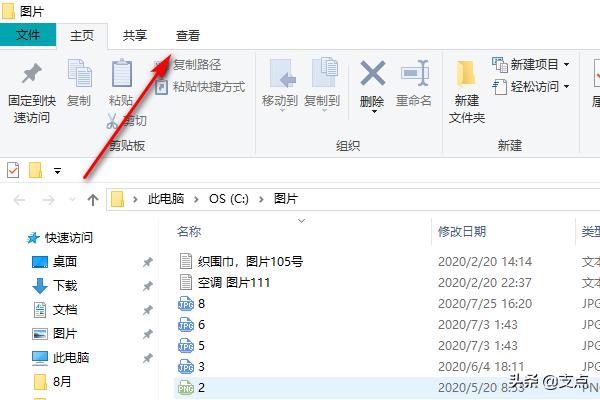Click the 新建文件夹 icon
The height and width of the screenshot is (400, 600).
[x=466, y=73]
